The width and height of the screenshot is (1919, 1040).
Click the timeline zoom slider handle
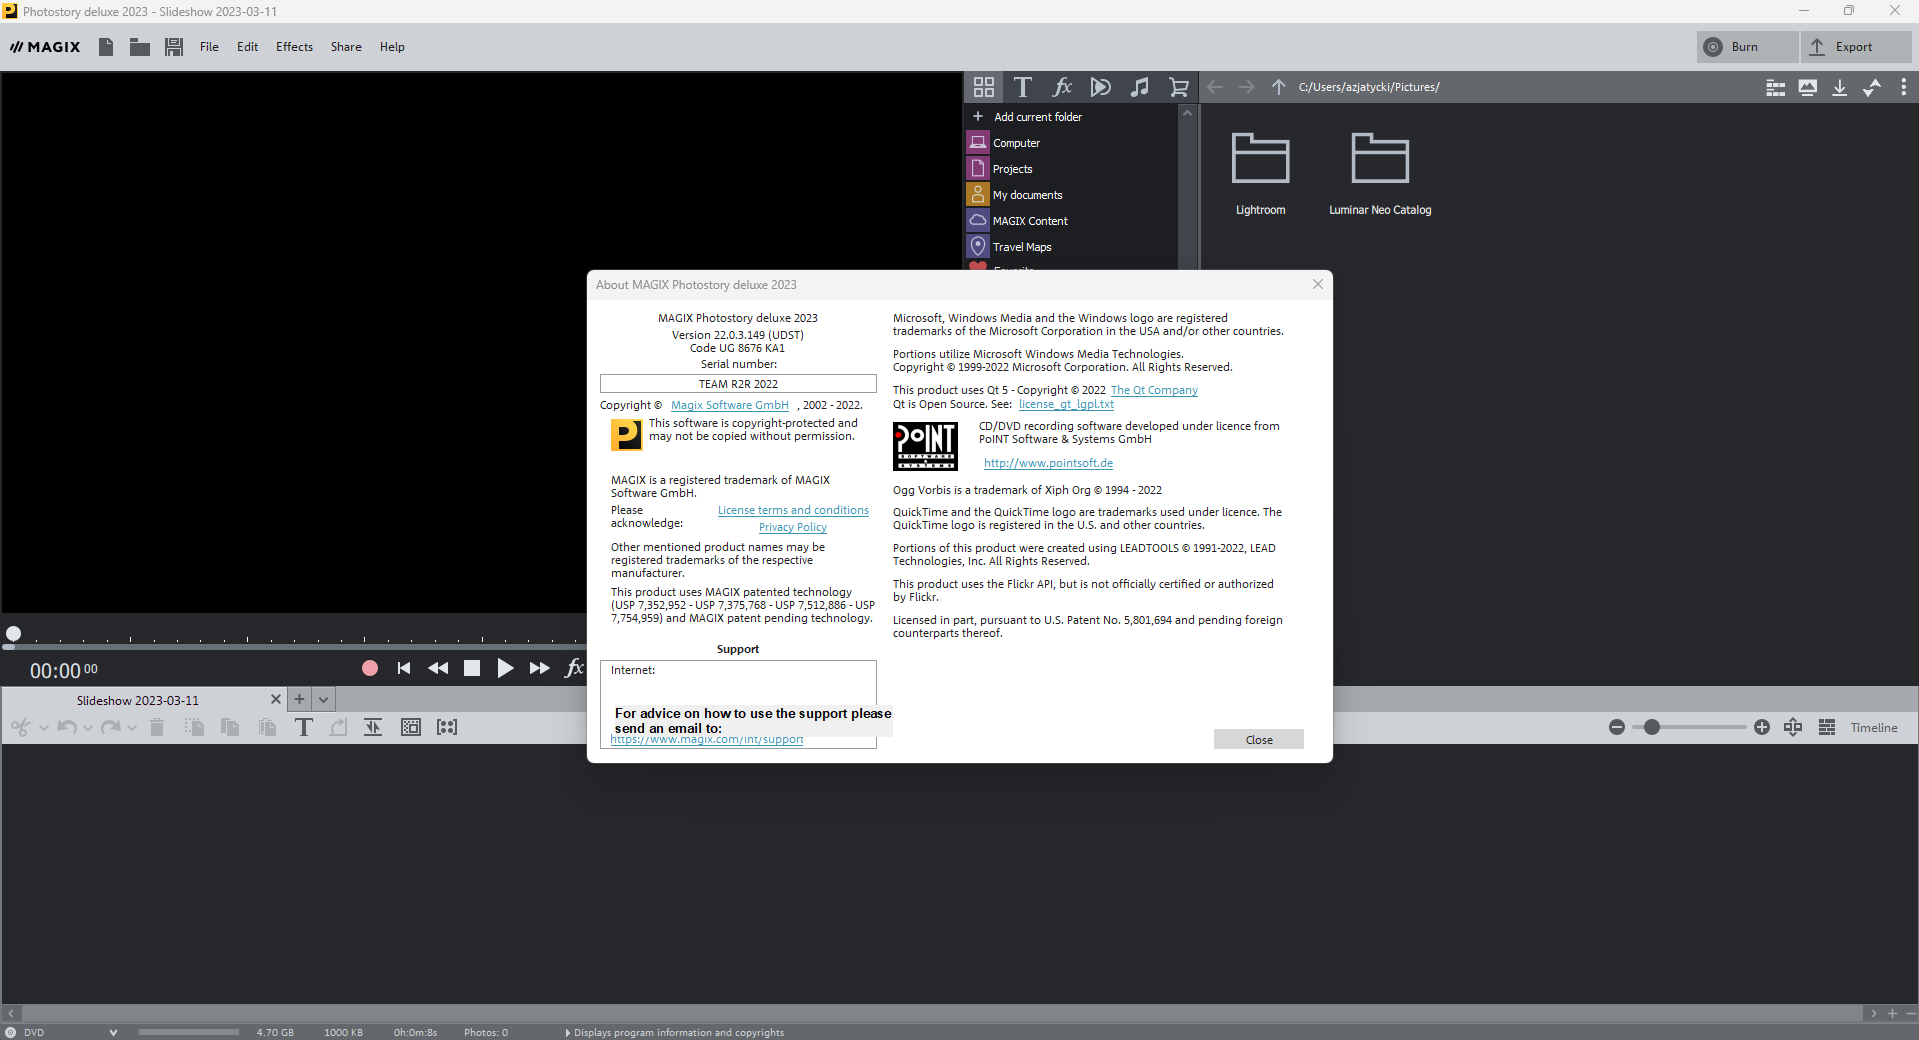1652,727
